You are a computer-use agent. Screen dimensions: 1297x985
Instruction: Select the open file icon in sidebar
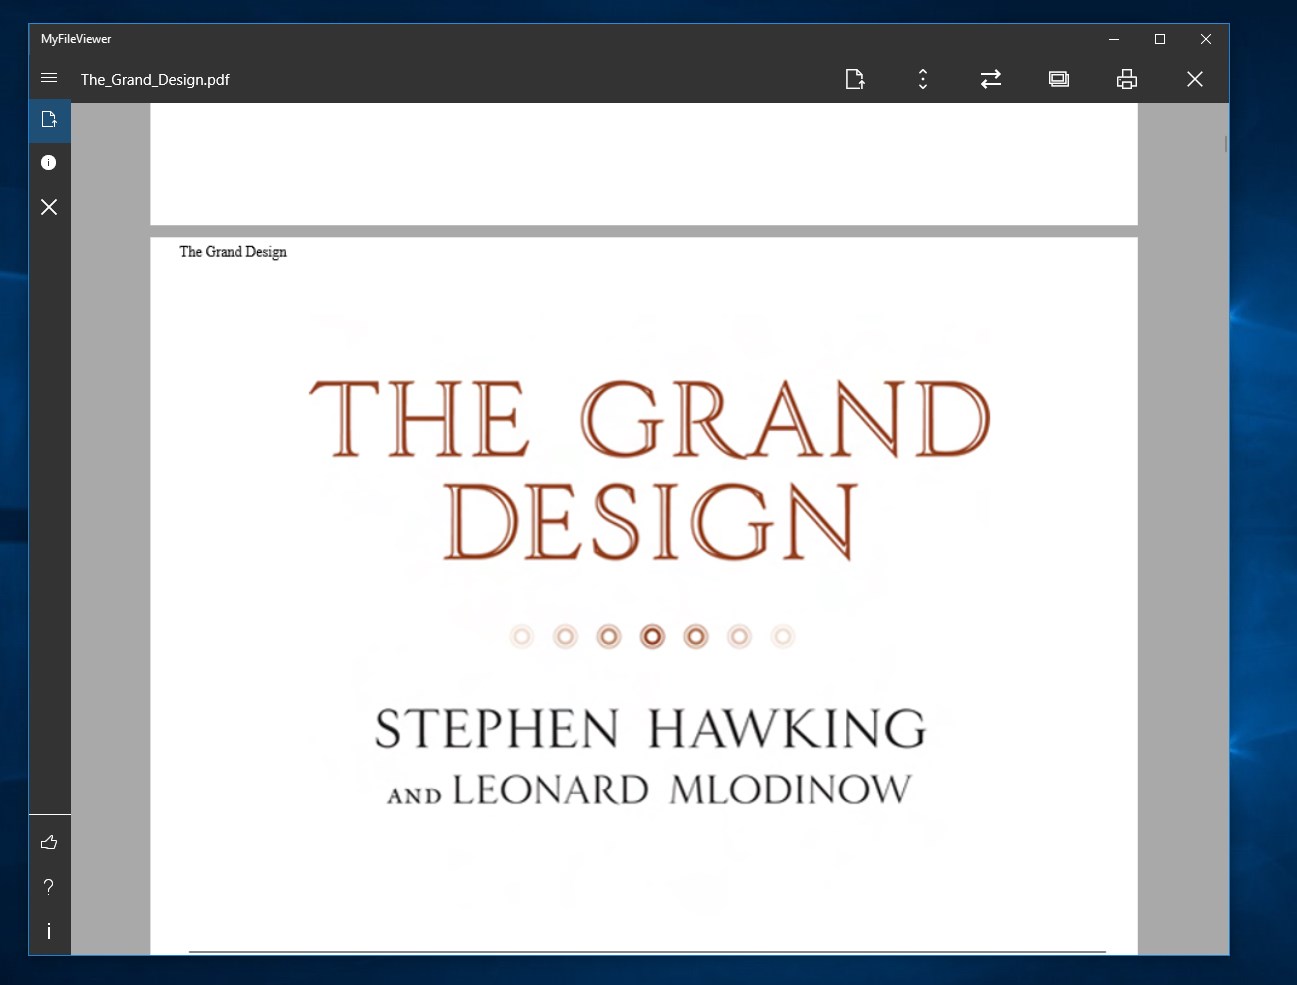pyautogui.click(x=49, y=120)
